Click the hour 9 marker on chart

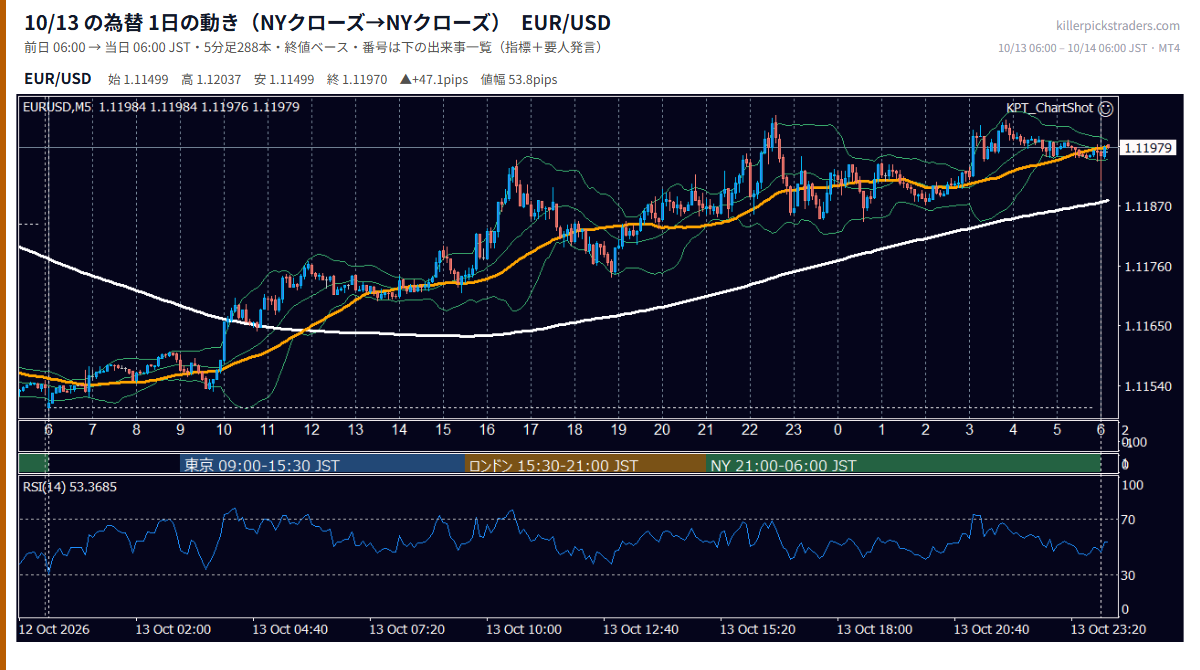point(180,430)
